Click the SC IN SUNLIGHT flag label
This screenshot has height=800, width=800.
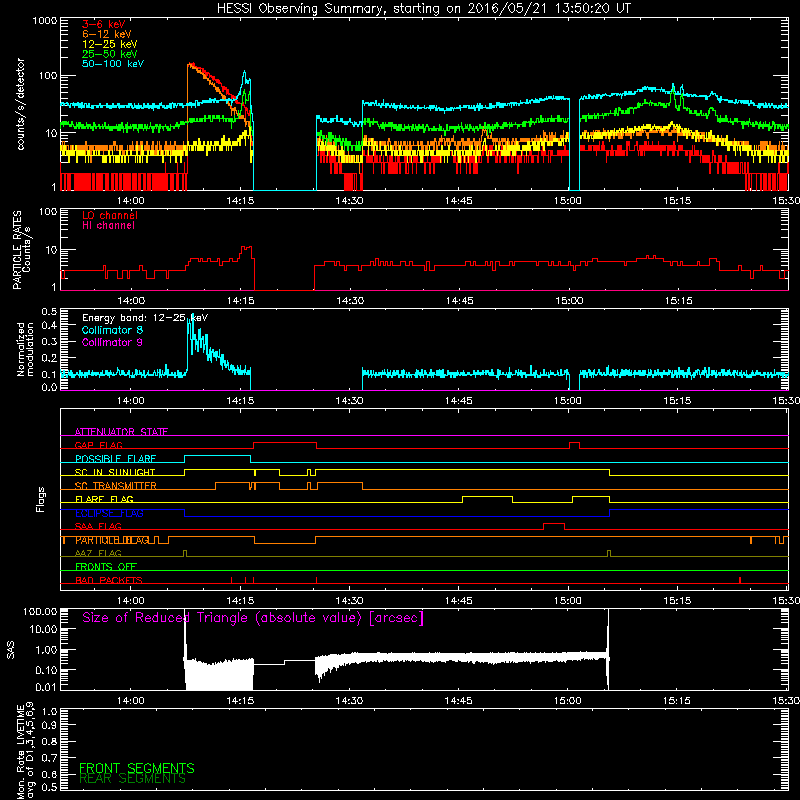115,472
